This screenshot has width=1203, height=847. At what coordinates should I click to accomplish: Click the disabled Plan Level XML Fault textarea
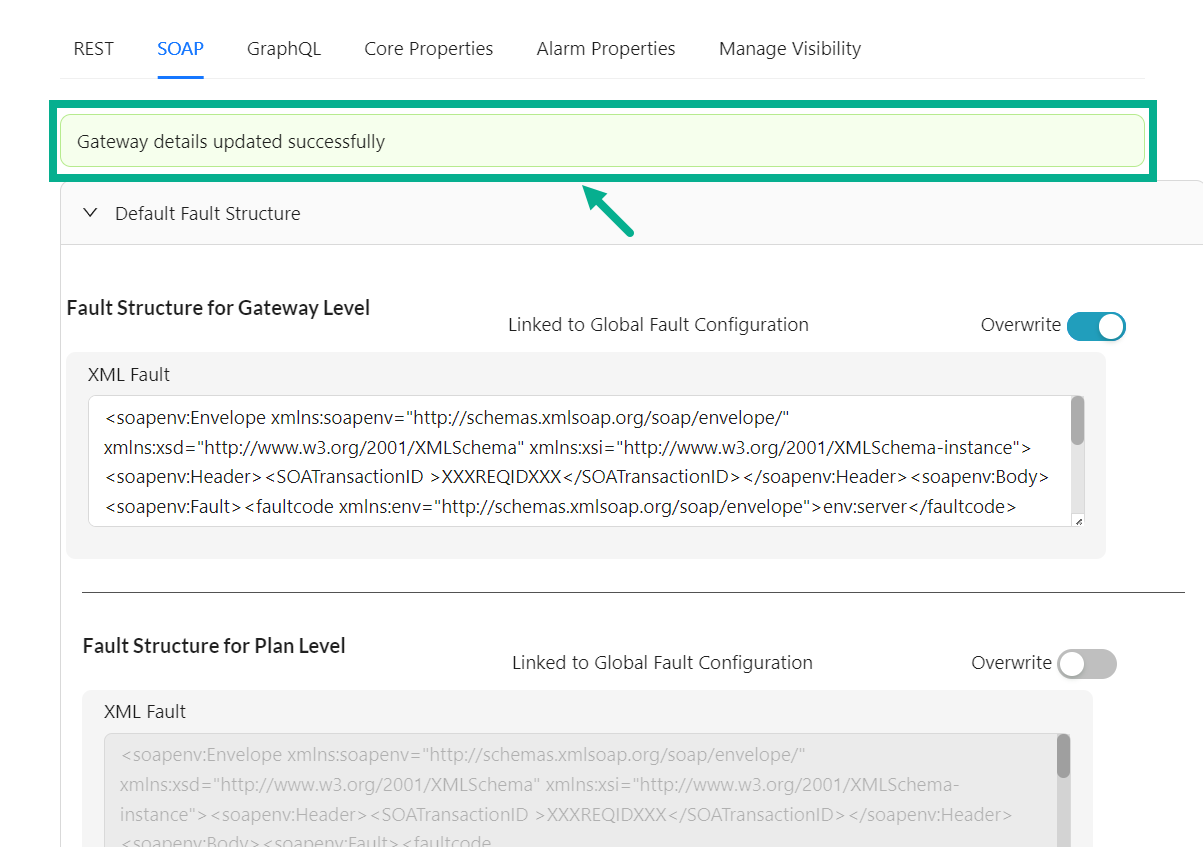[x=580, y=790]
